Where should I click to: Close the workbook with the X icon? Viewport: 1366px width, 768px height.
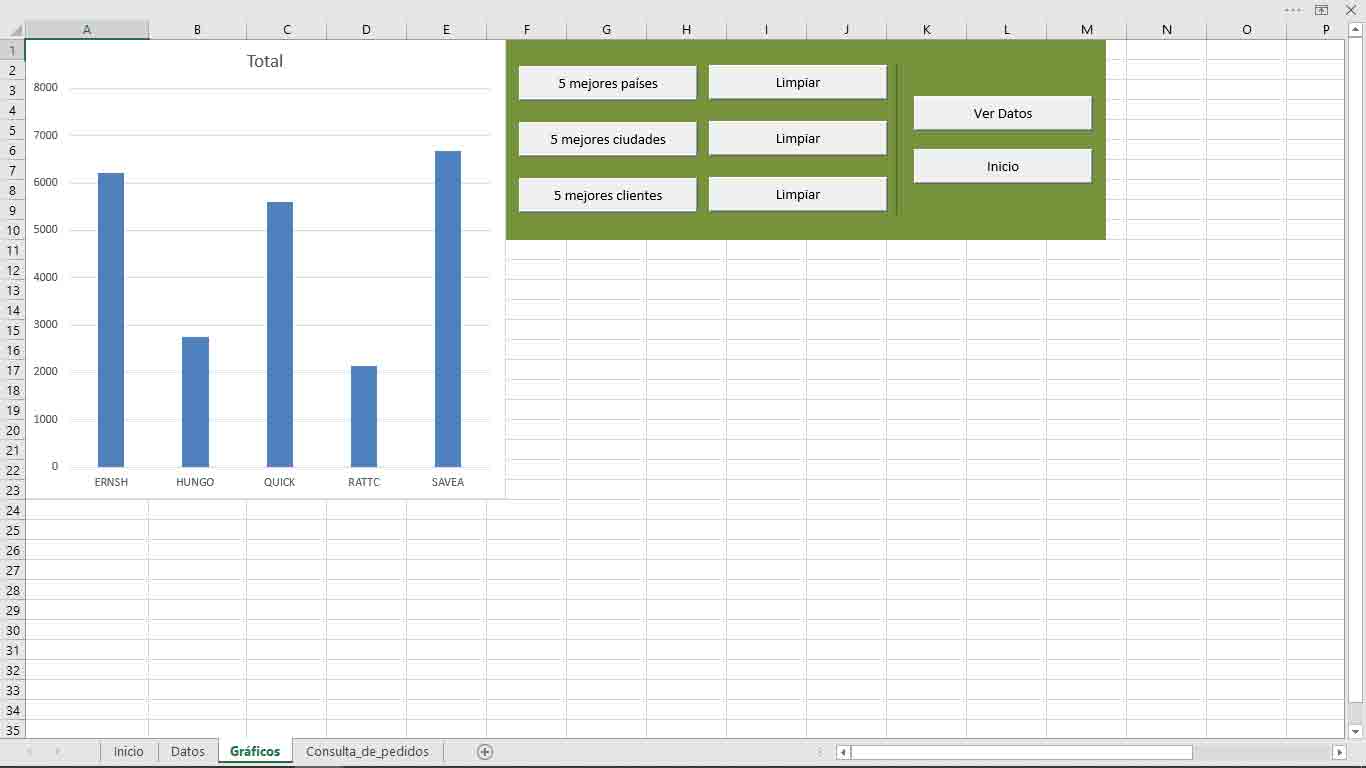coord(1351,10)
